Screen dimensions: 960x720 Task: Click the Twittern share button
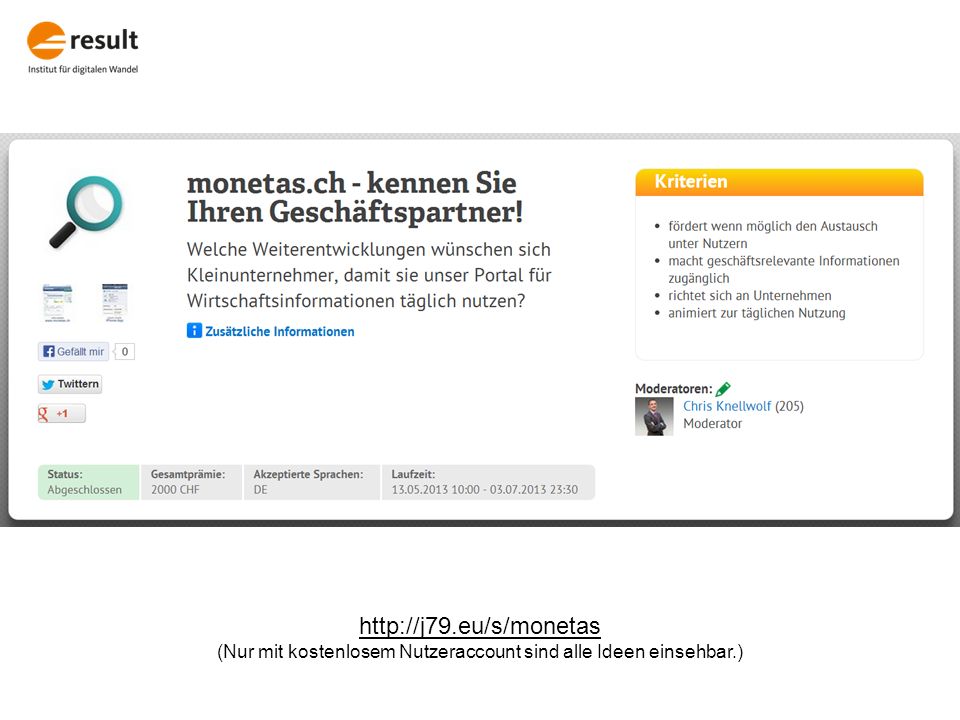[x=70, y=384]
